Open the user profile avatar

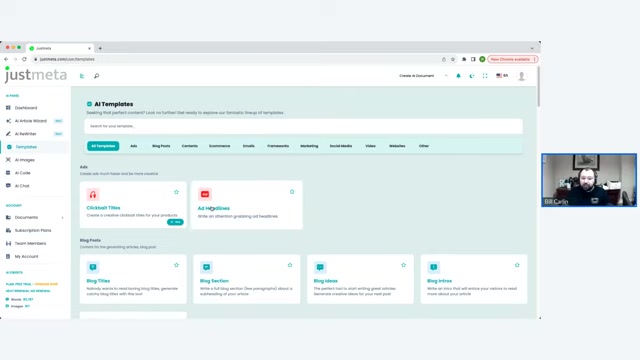point(521,76)
